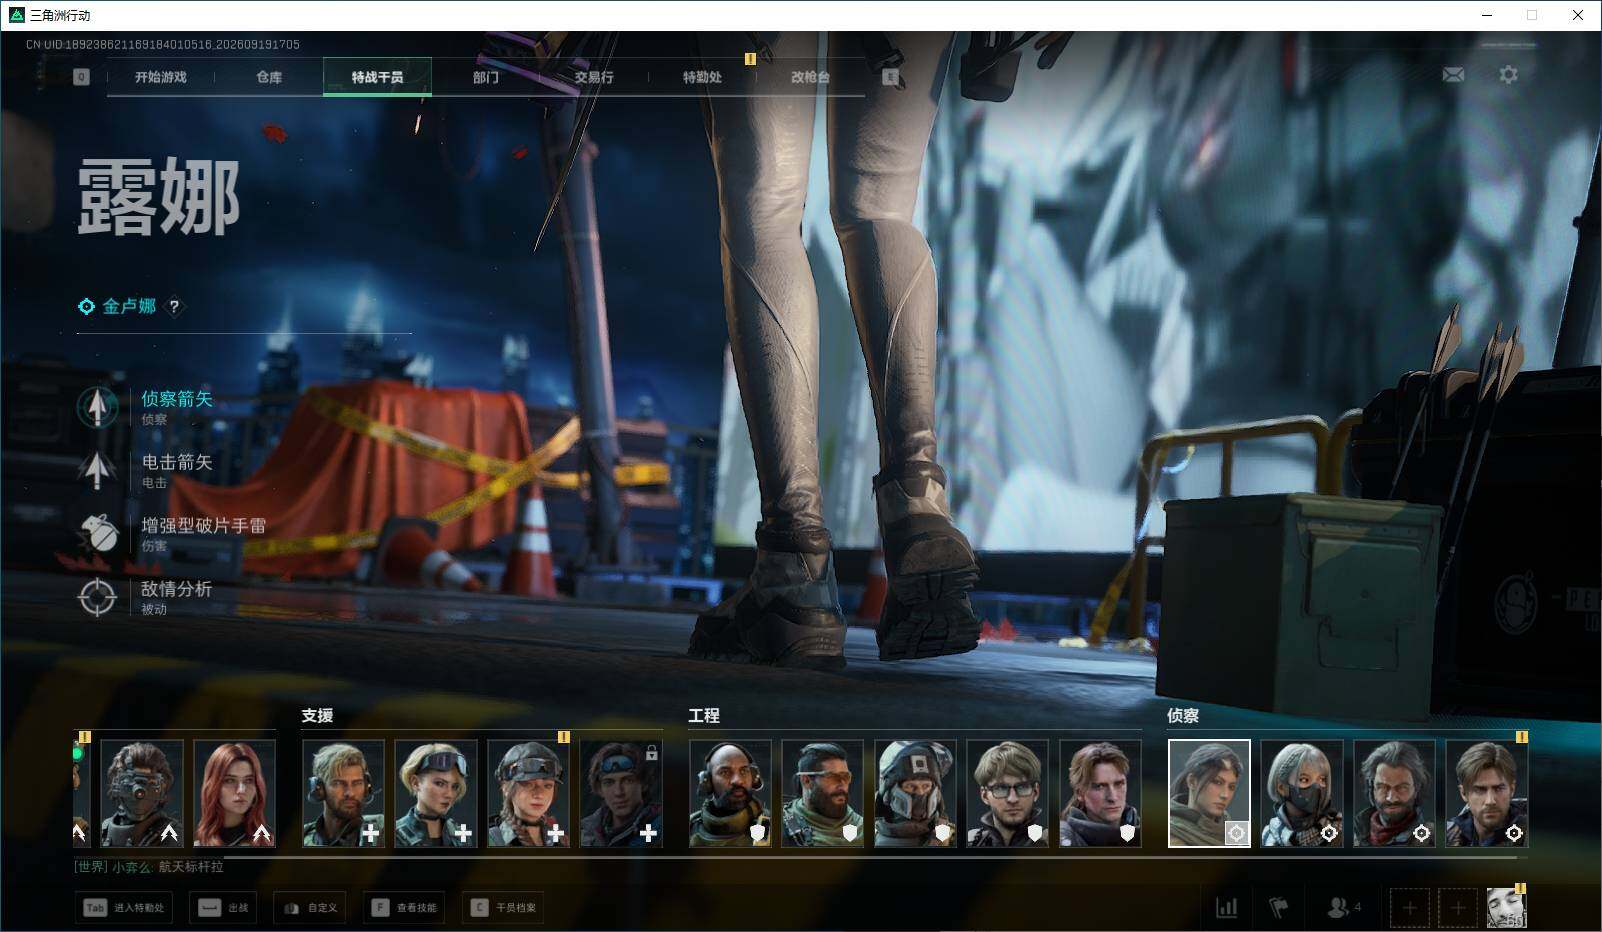
Task: Select the red-haired assault operator
Action: [234, 793]
